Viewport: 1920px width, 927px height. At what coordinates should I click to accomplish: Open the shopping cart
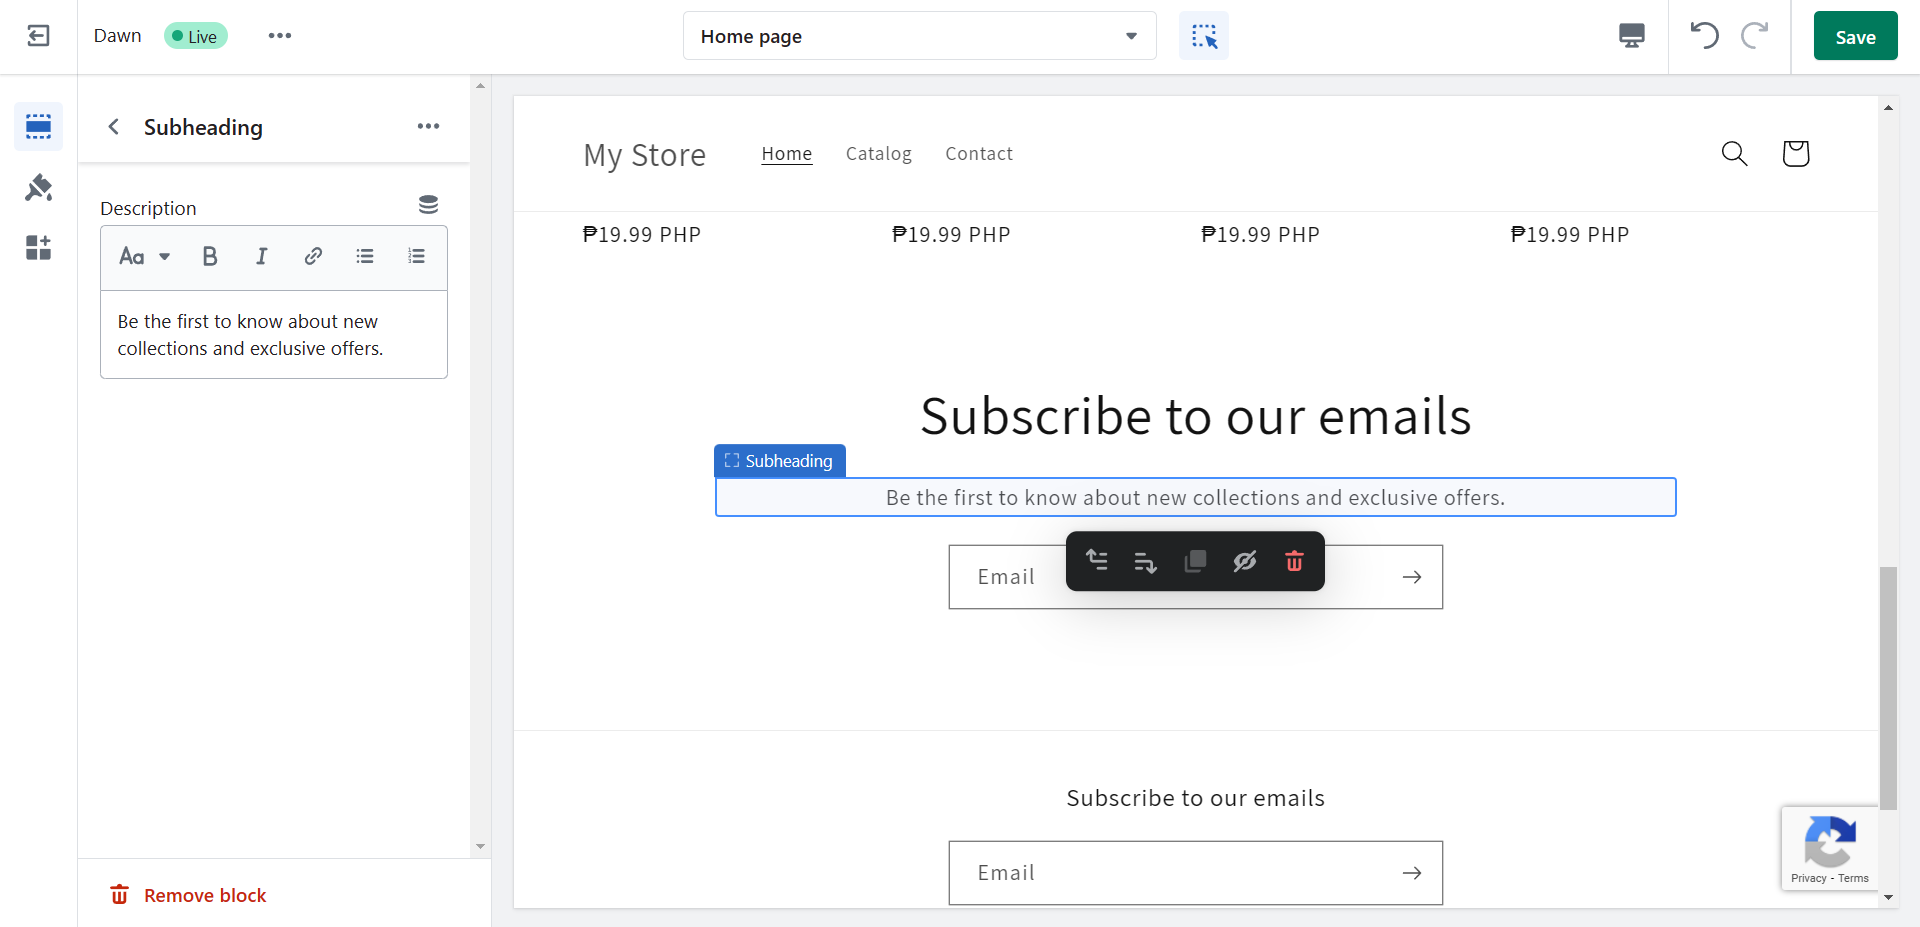pos(1796,154)
